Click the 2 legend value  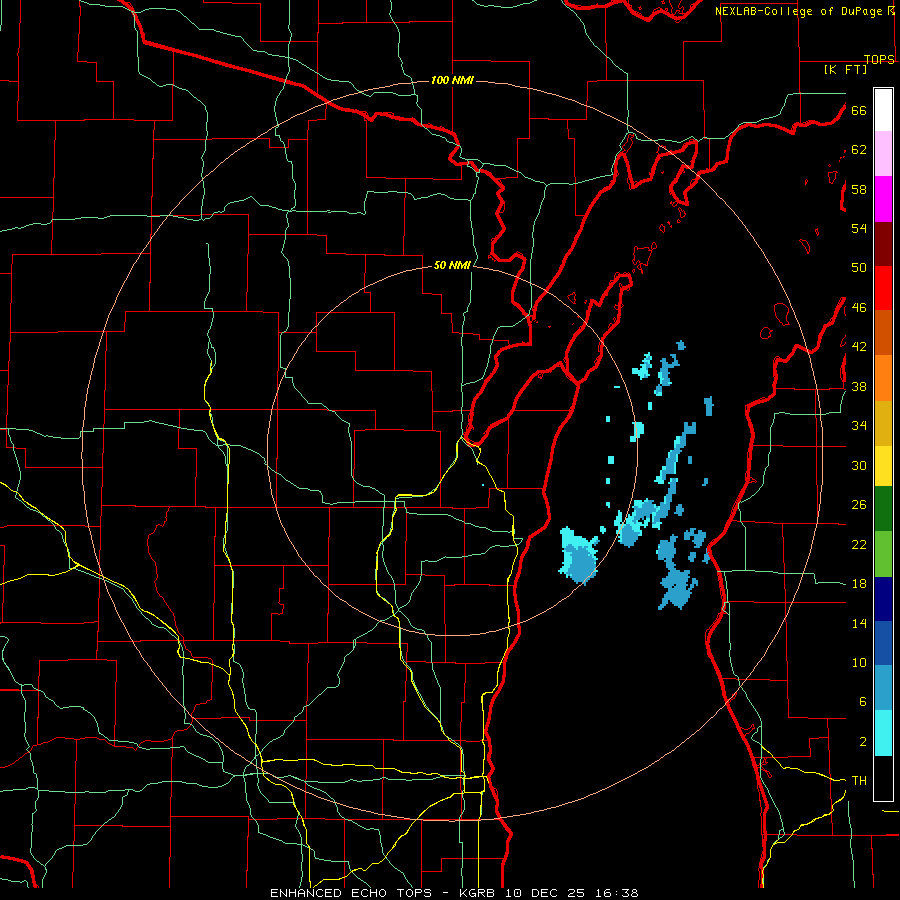[863, 742]
